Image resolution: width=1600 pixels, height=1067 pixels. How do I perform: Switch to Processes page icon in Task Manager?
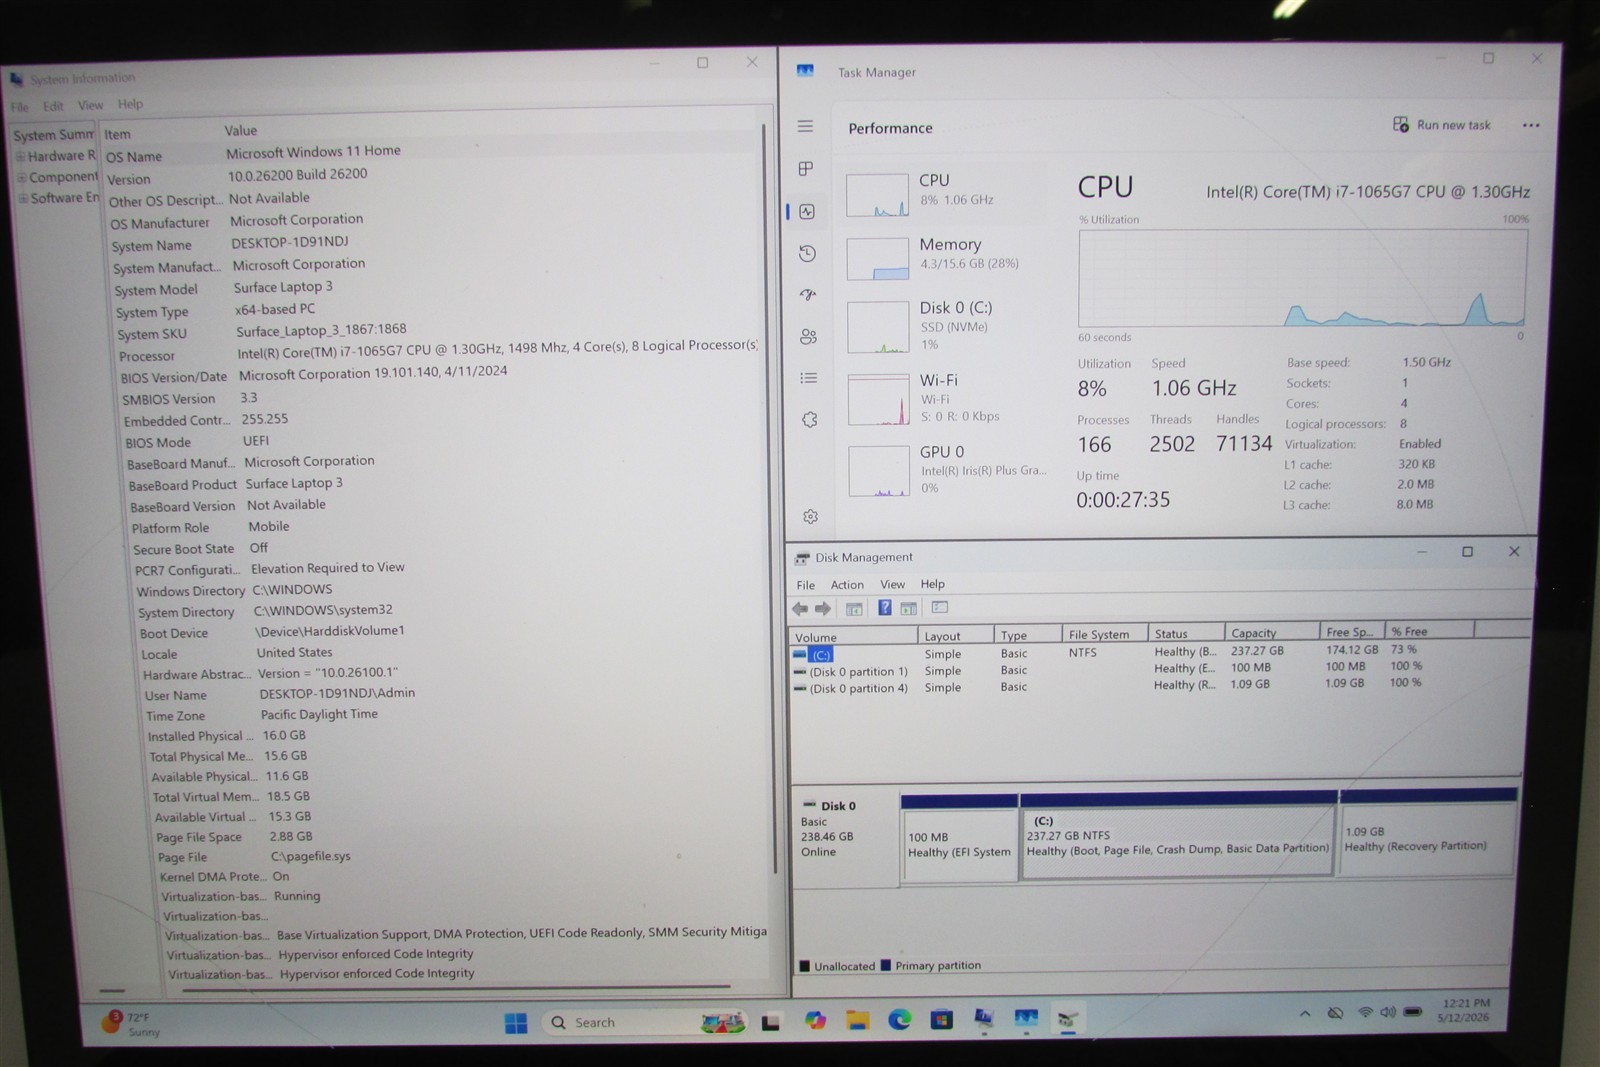[806, 169]
